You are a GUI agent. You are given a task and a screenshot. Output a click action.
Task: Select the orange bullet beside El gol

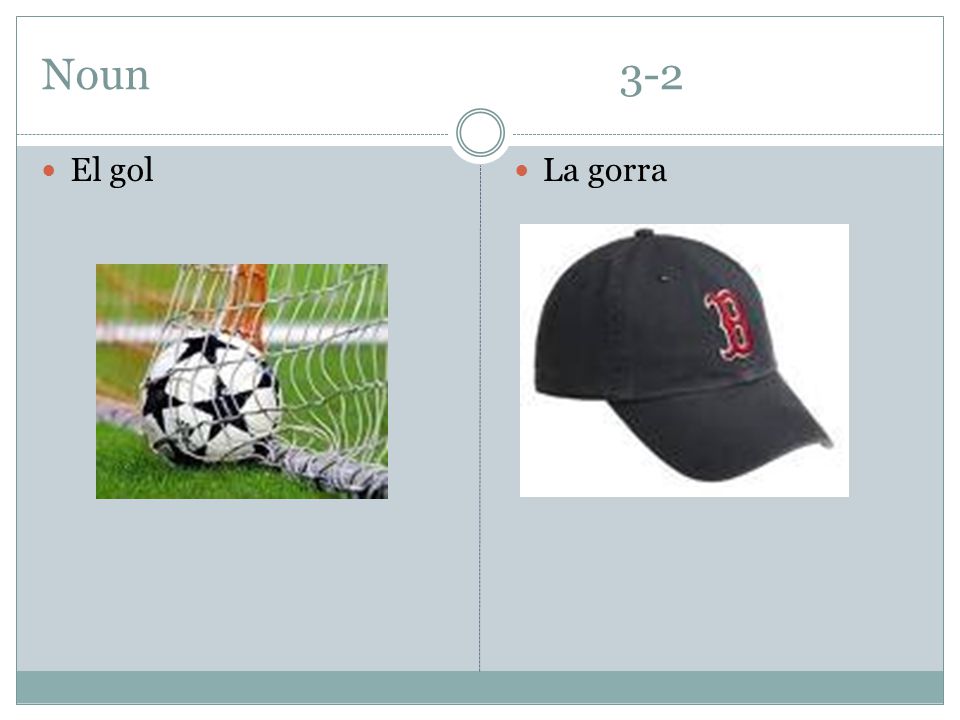tap(49, 171)
